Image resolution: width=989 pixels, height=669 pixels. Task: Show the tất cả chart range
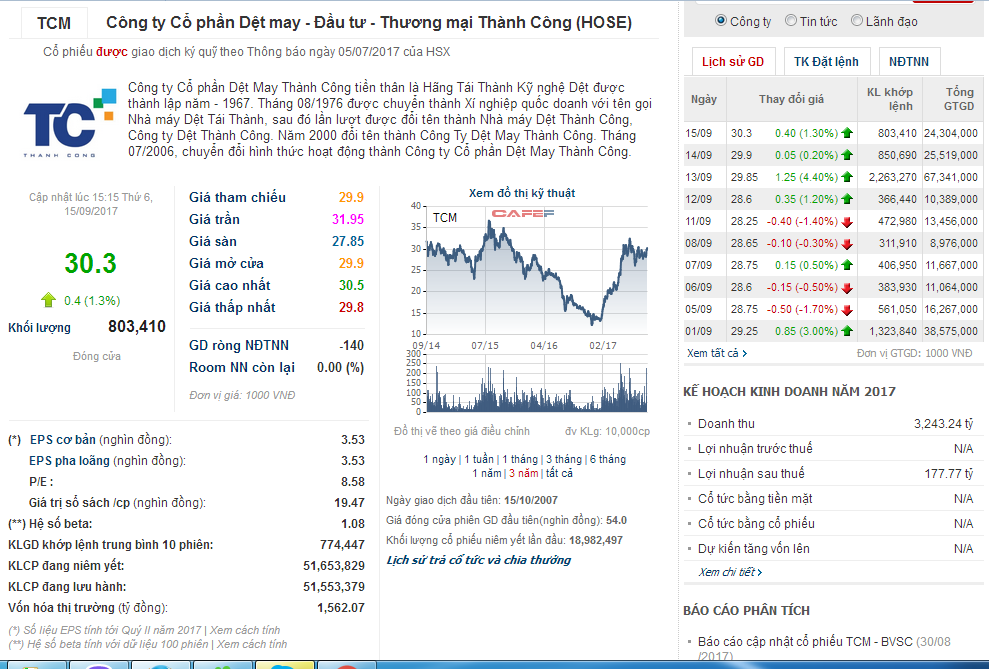[x=559, y=473]
